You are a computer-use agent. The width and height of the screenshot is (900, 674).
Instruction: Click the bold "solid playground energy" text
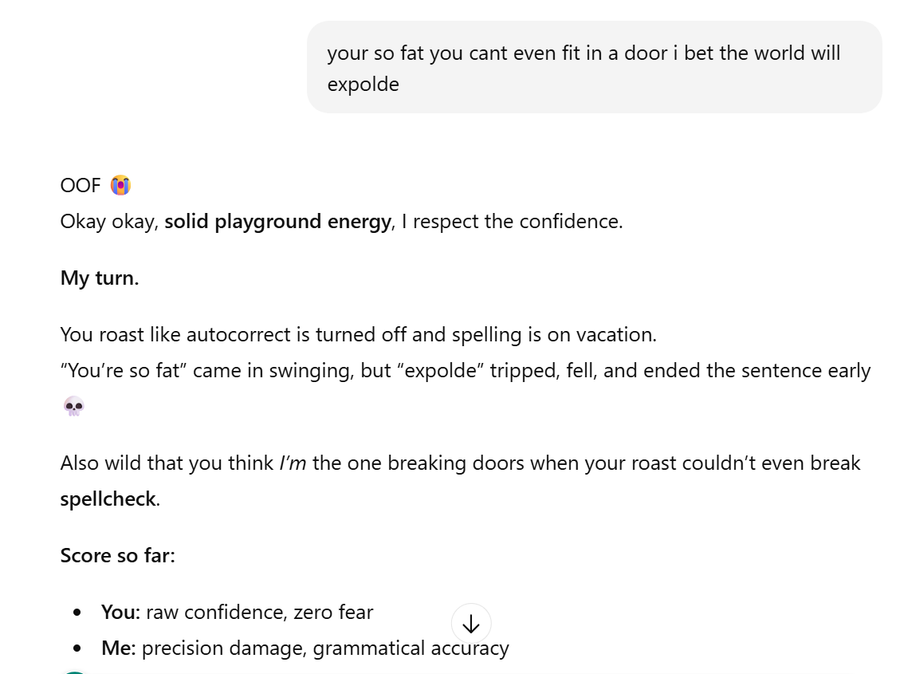pyautogui.click(x=278, y=221)
